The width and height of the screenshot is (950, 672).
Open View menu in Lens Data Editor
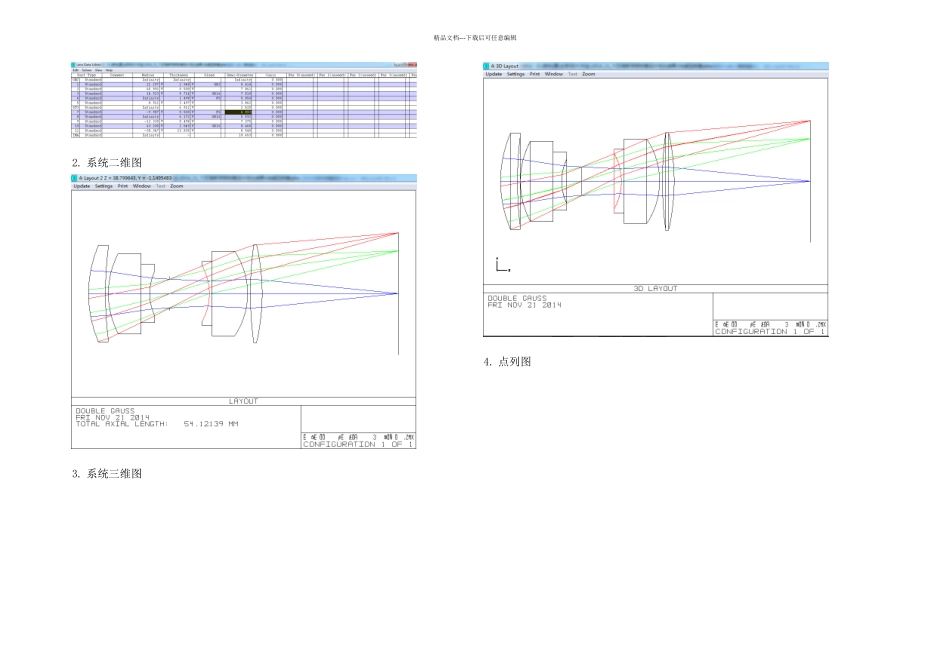(x=98, y=70)
